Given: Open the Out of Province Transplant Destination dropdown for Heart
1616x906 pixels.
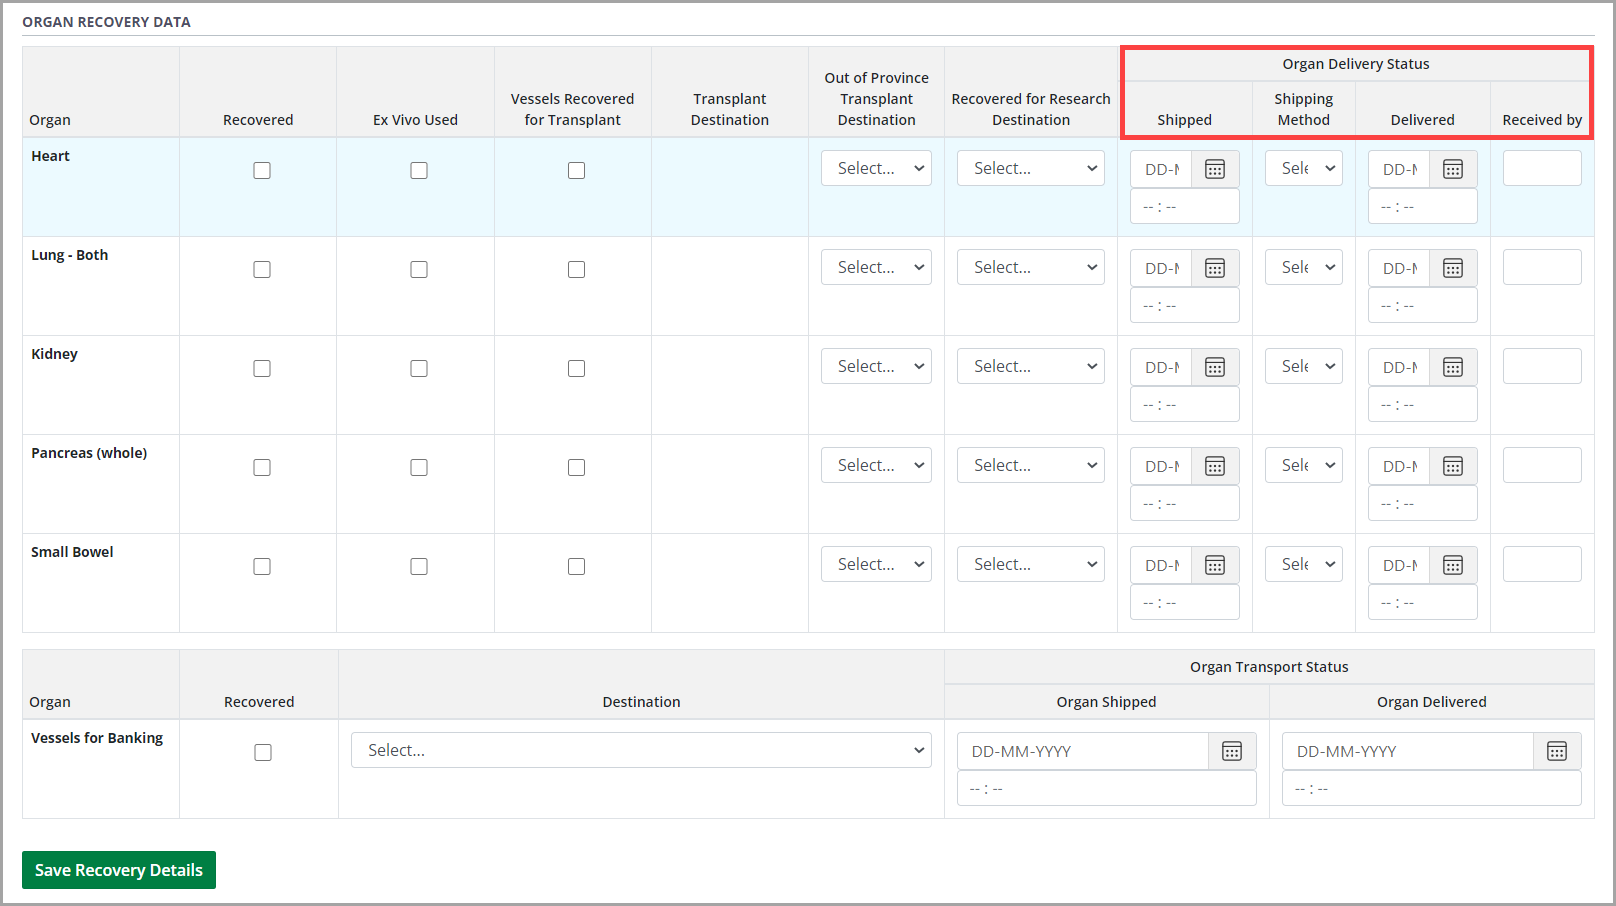Looking at the screenshot, I should pos(876,167).
